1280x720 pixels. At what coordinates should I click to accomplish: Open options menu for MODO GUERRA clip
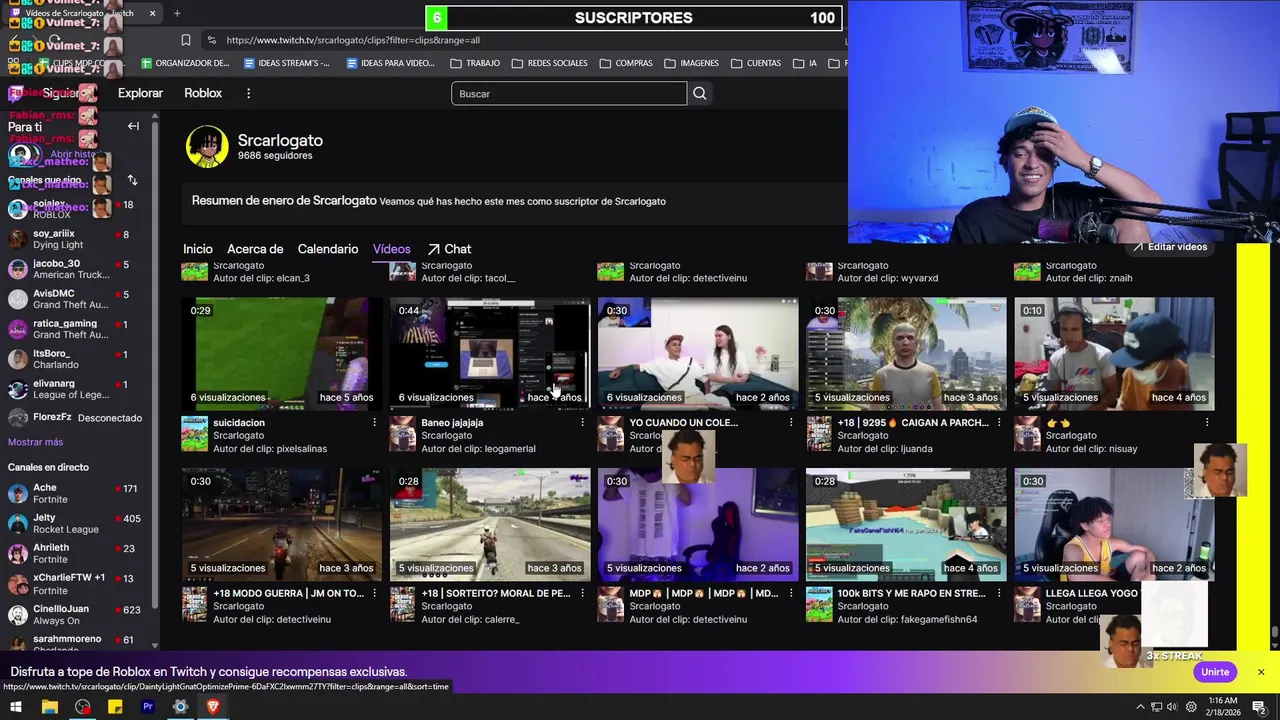(374, 594)
